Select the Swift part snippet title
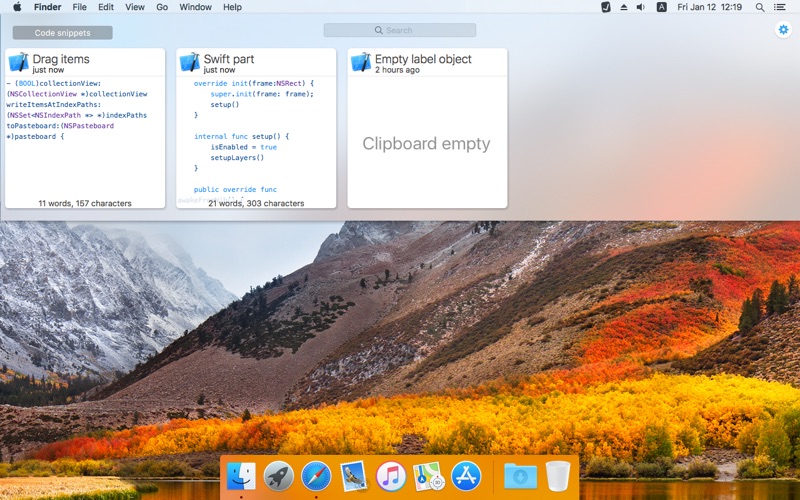 tap(229, 59)
